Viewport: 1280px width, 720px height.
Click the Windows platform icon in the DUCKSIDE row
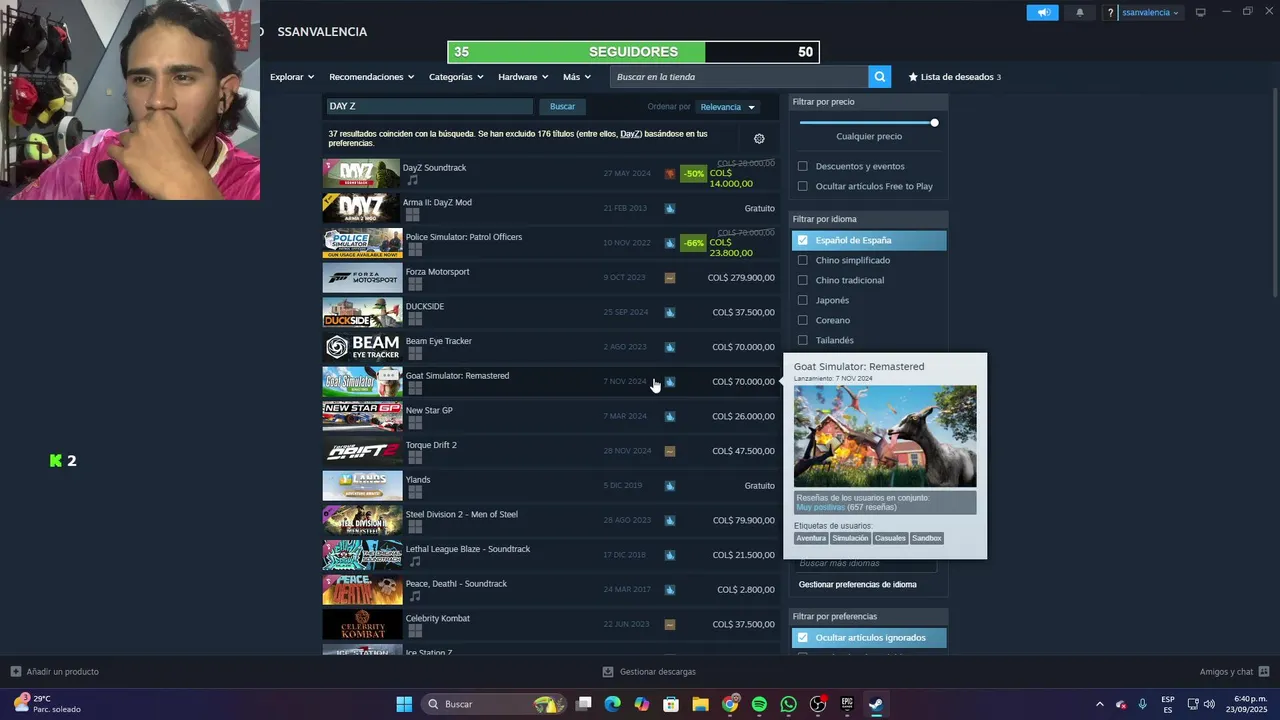414,319
